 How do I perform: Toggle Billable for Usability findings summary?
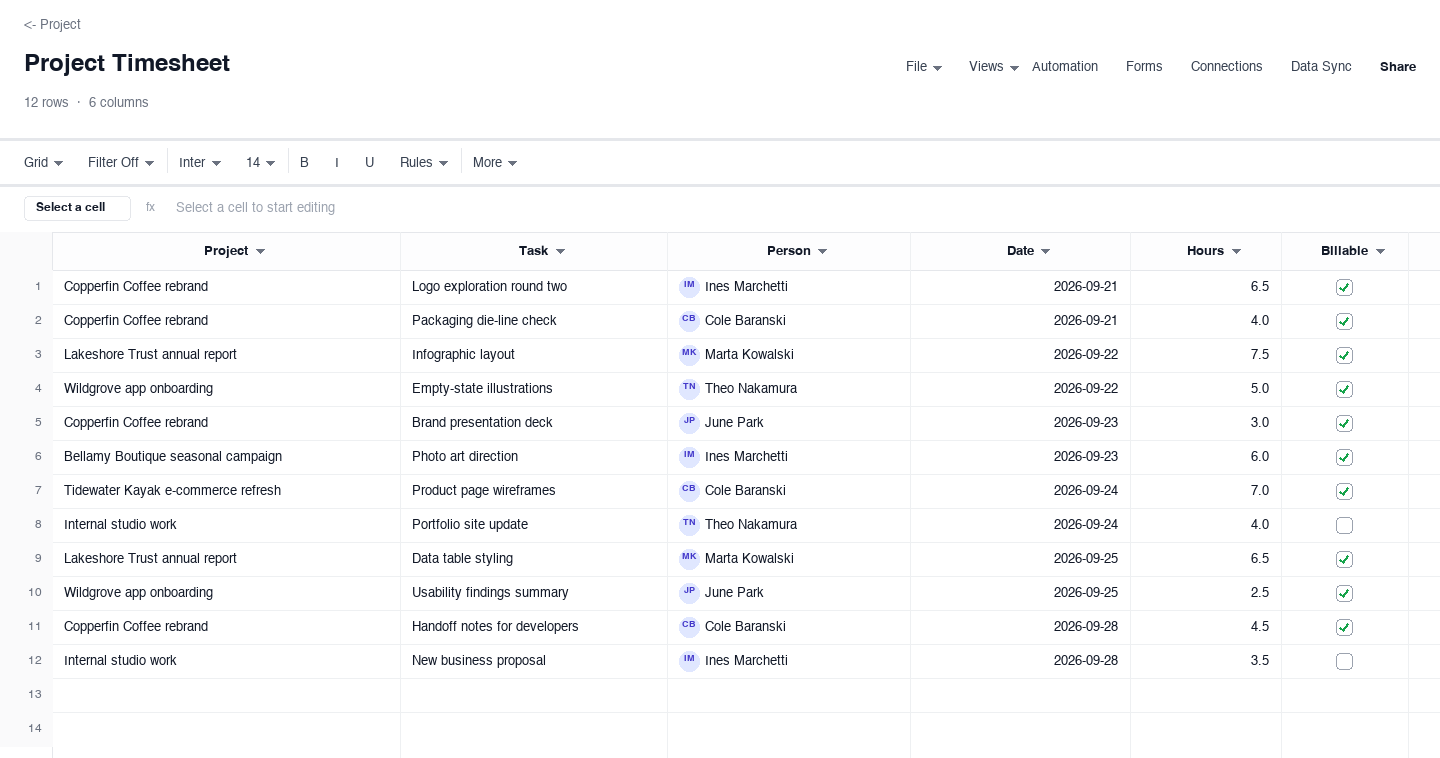1344,593
